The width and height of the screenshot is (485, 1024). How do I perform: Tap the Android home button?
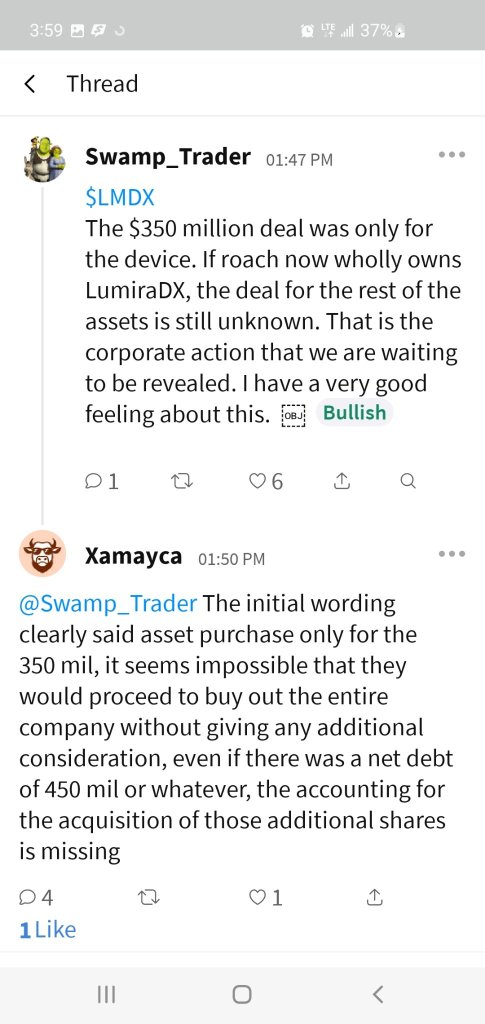tap(242, 994)
